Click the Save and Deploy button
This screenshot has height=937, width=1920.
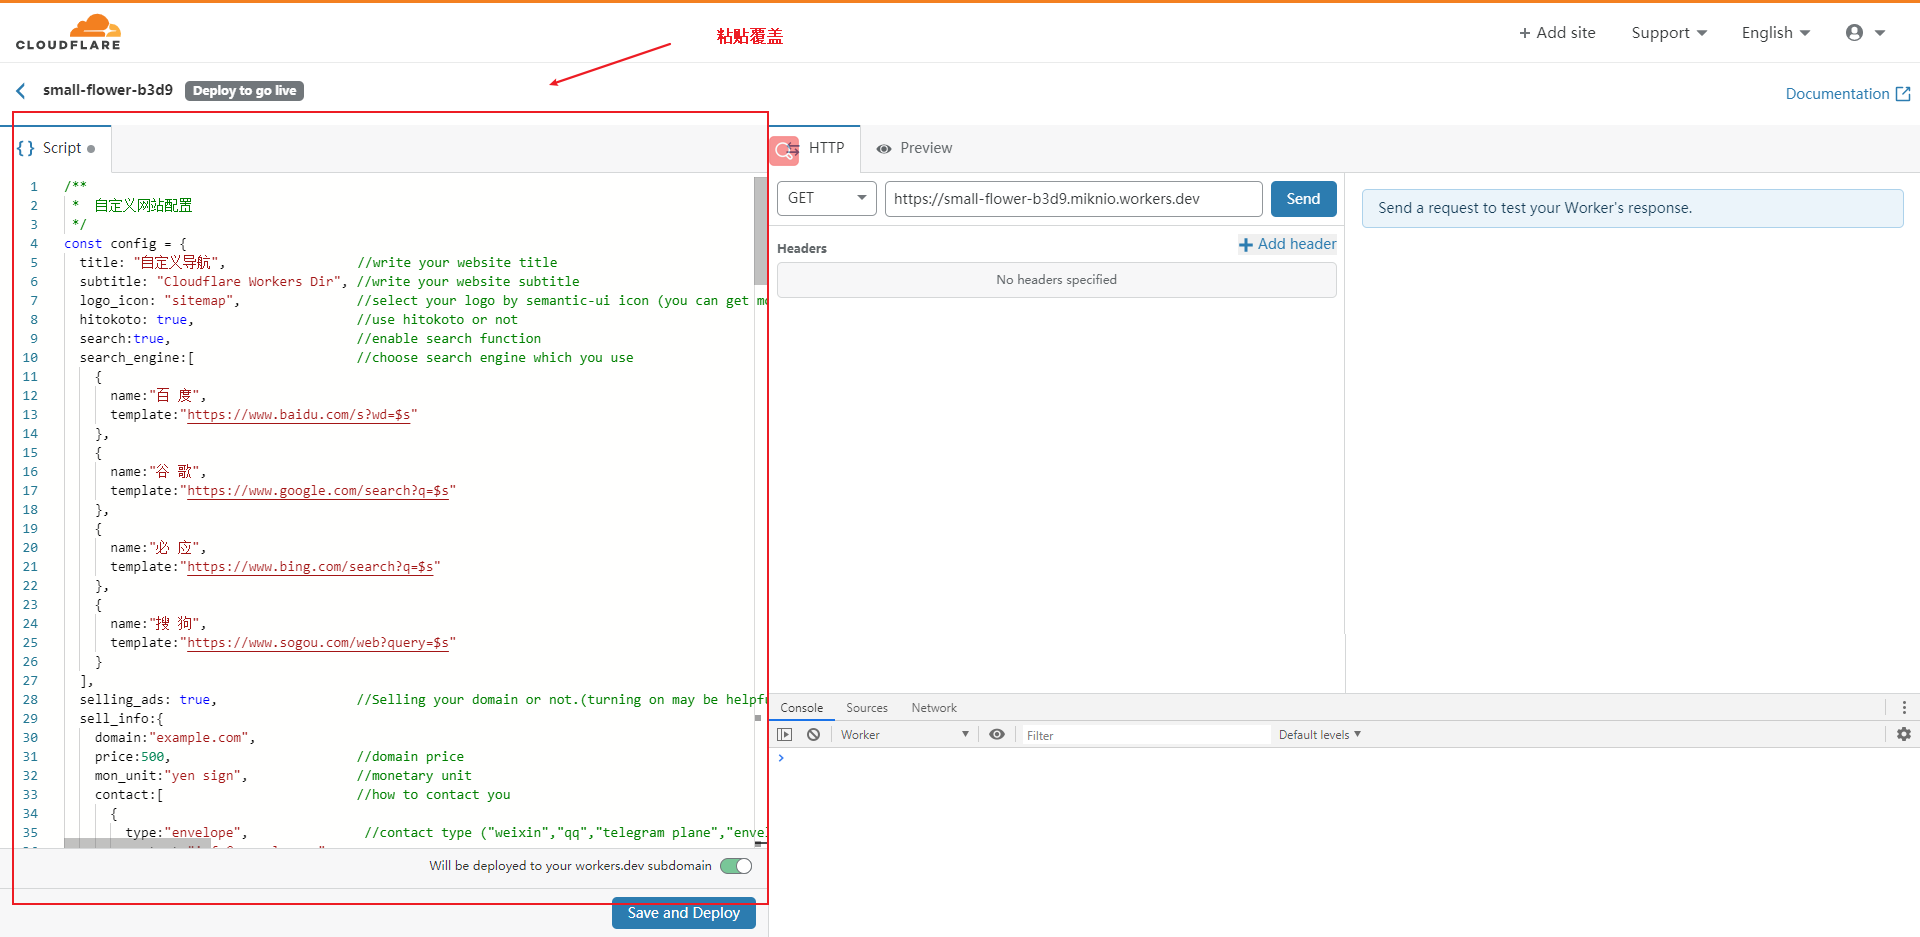click(x=683, y=913)
